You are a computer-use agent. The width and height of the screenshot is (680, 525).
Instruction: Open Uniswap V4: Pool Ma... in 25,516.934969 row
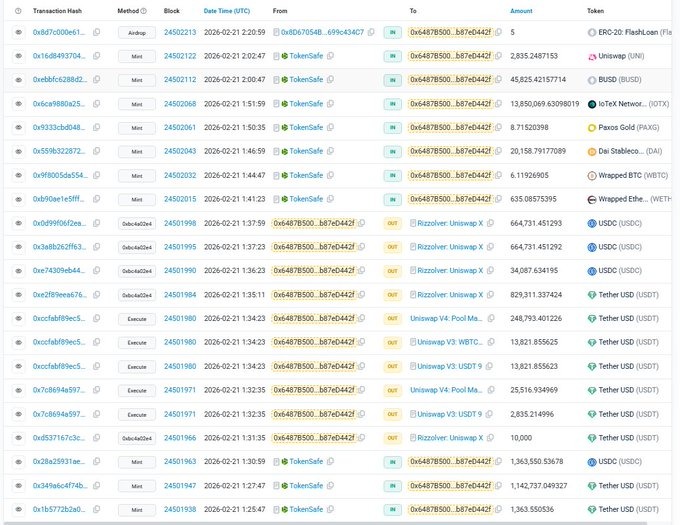click(x=446, y=390)
